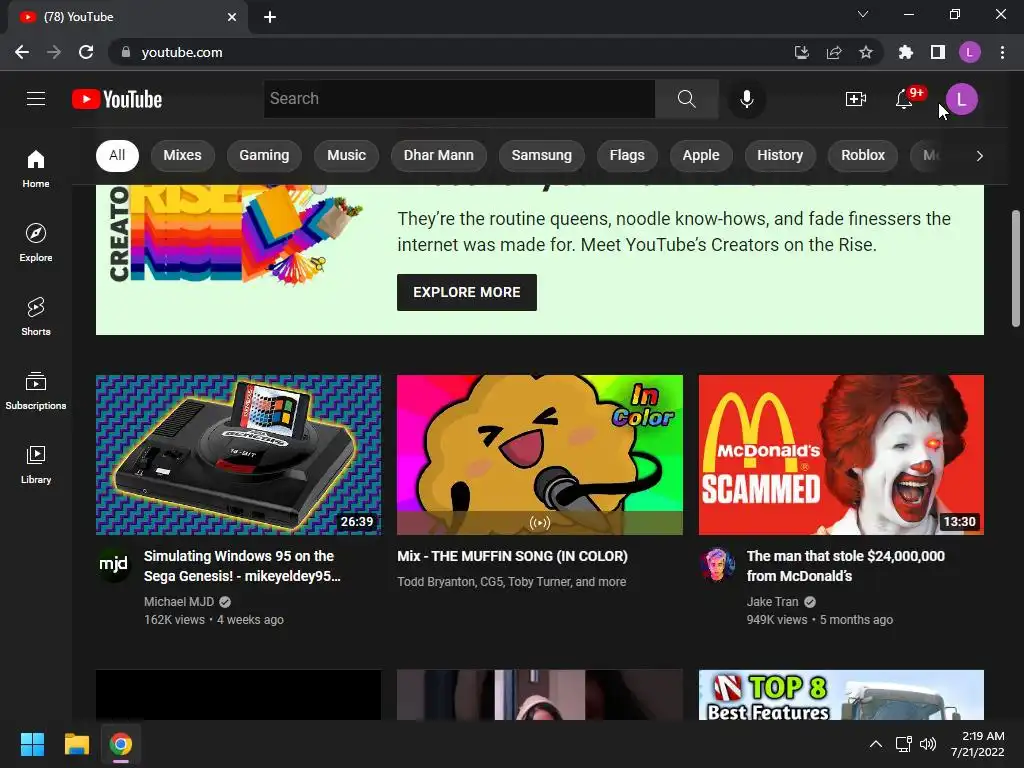Open Top 8 Best Features thumbnail
Screen dimensions: 1024x768
point(841,695)
